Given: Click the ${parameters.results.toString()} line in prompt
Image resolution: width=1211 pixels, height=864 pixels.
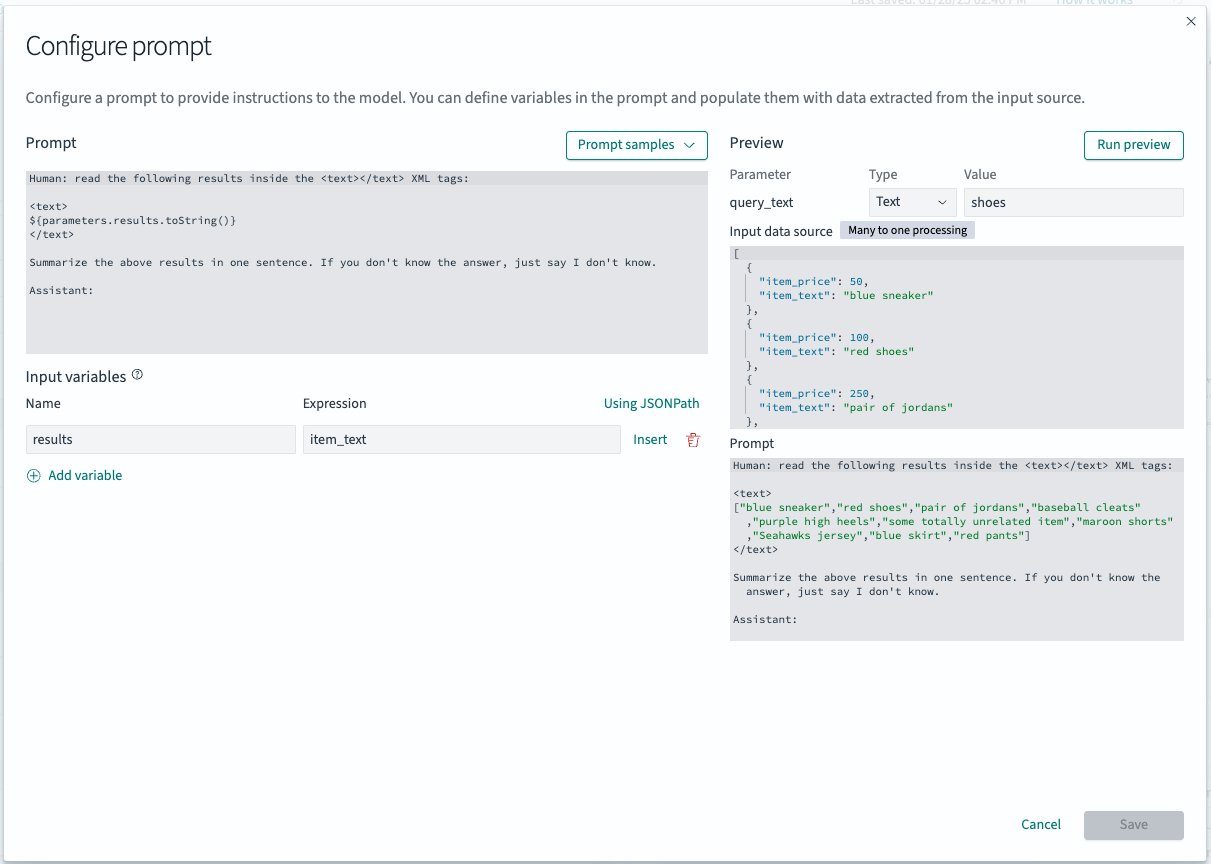Looking at the screenshot, I should 132,221.
